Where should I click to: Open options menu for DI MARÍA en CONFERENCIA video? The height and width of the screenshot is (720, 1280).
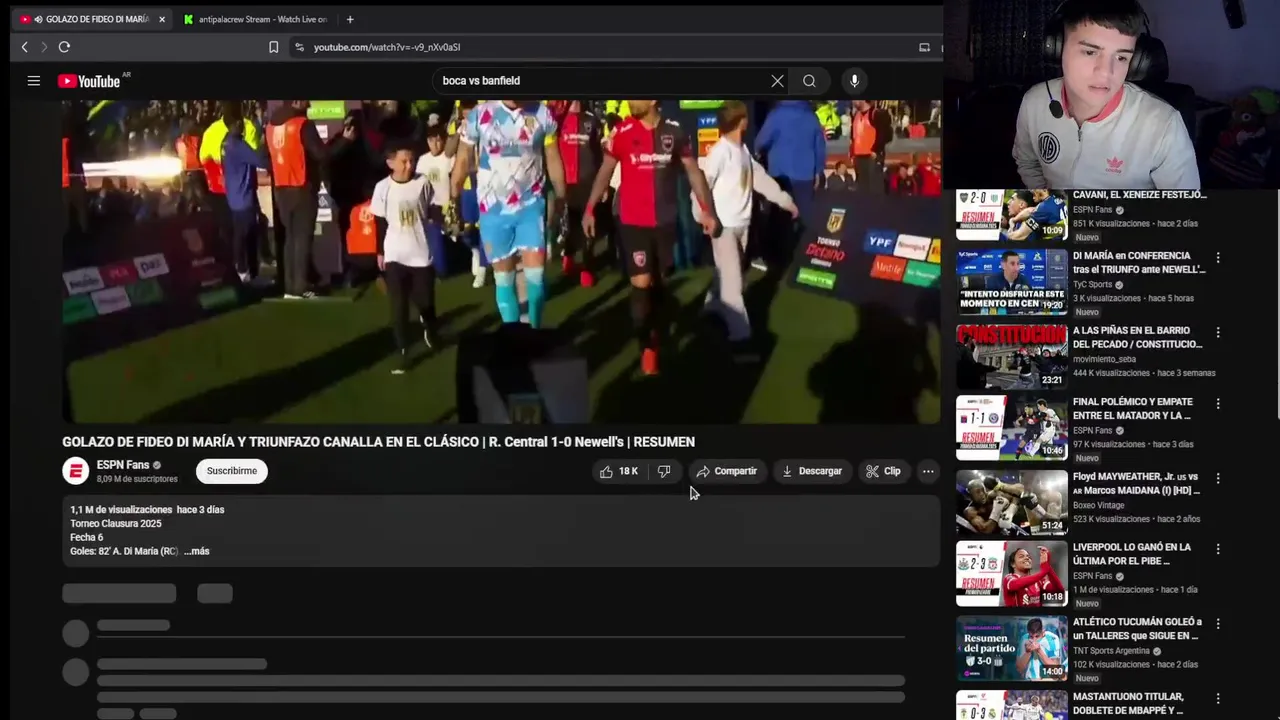click(1217, 258)
